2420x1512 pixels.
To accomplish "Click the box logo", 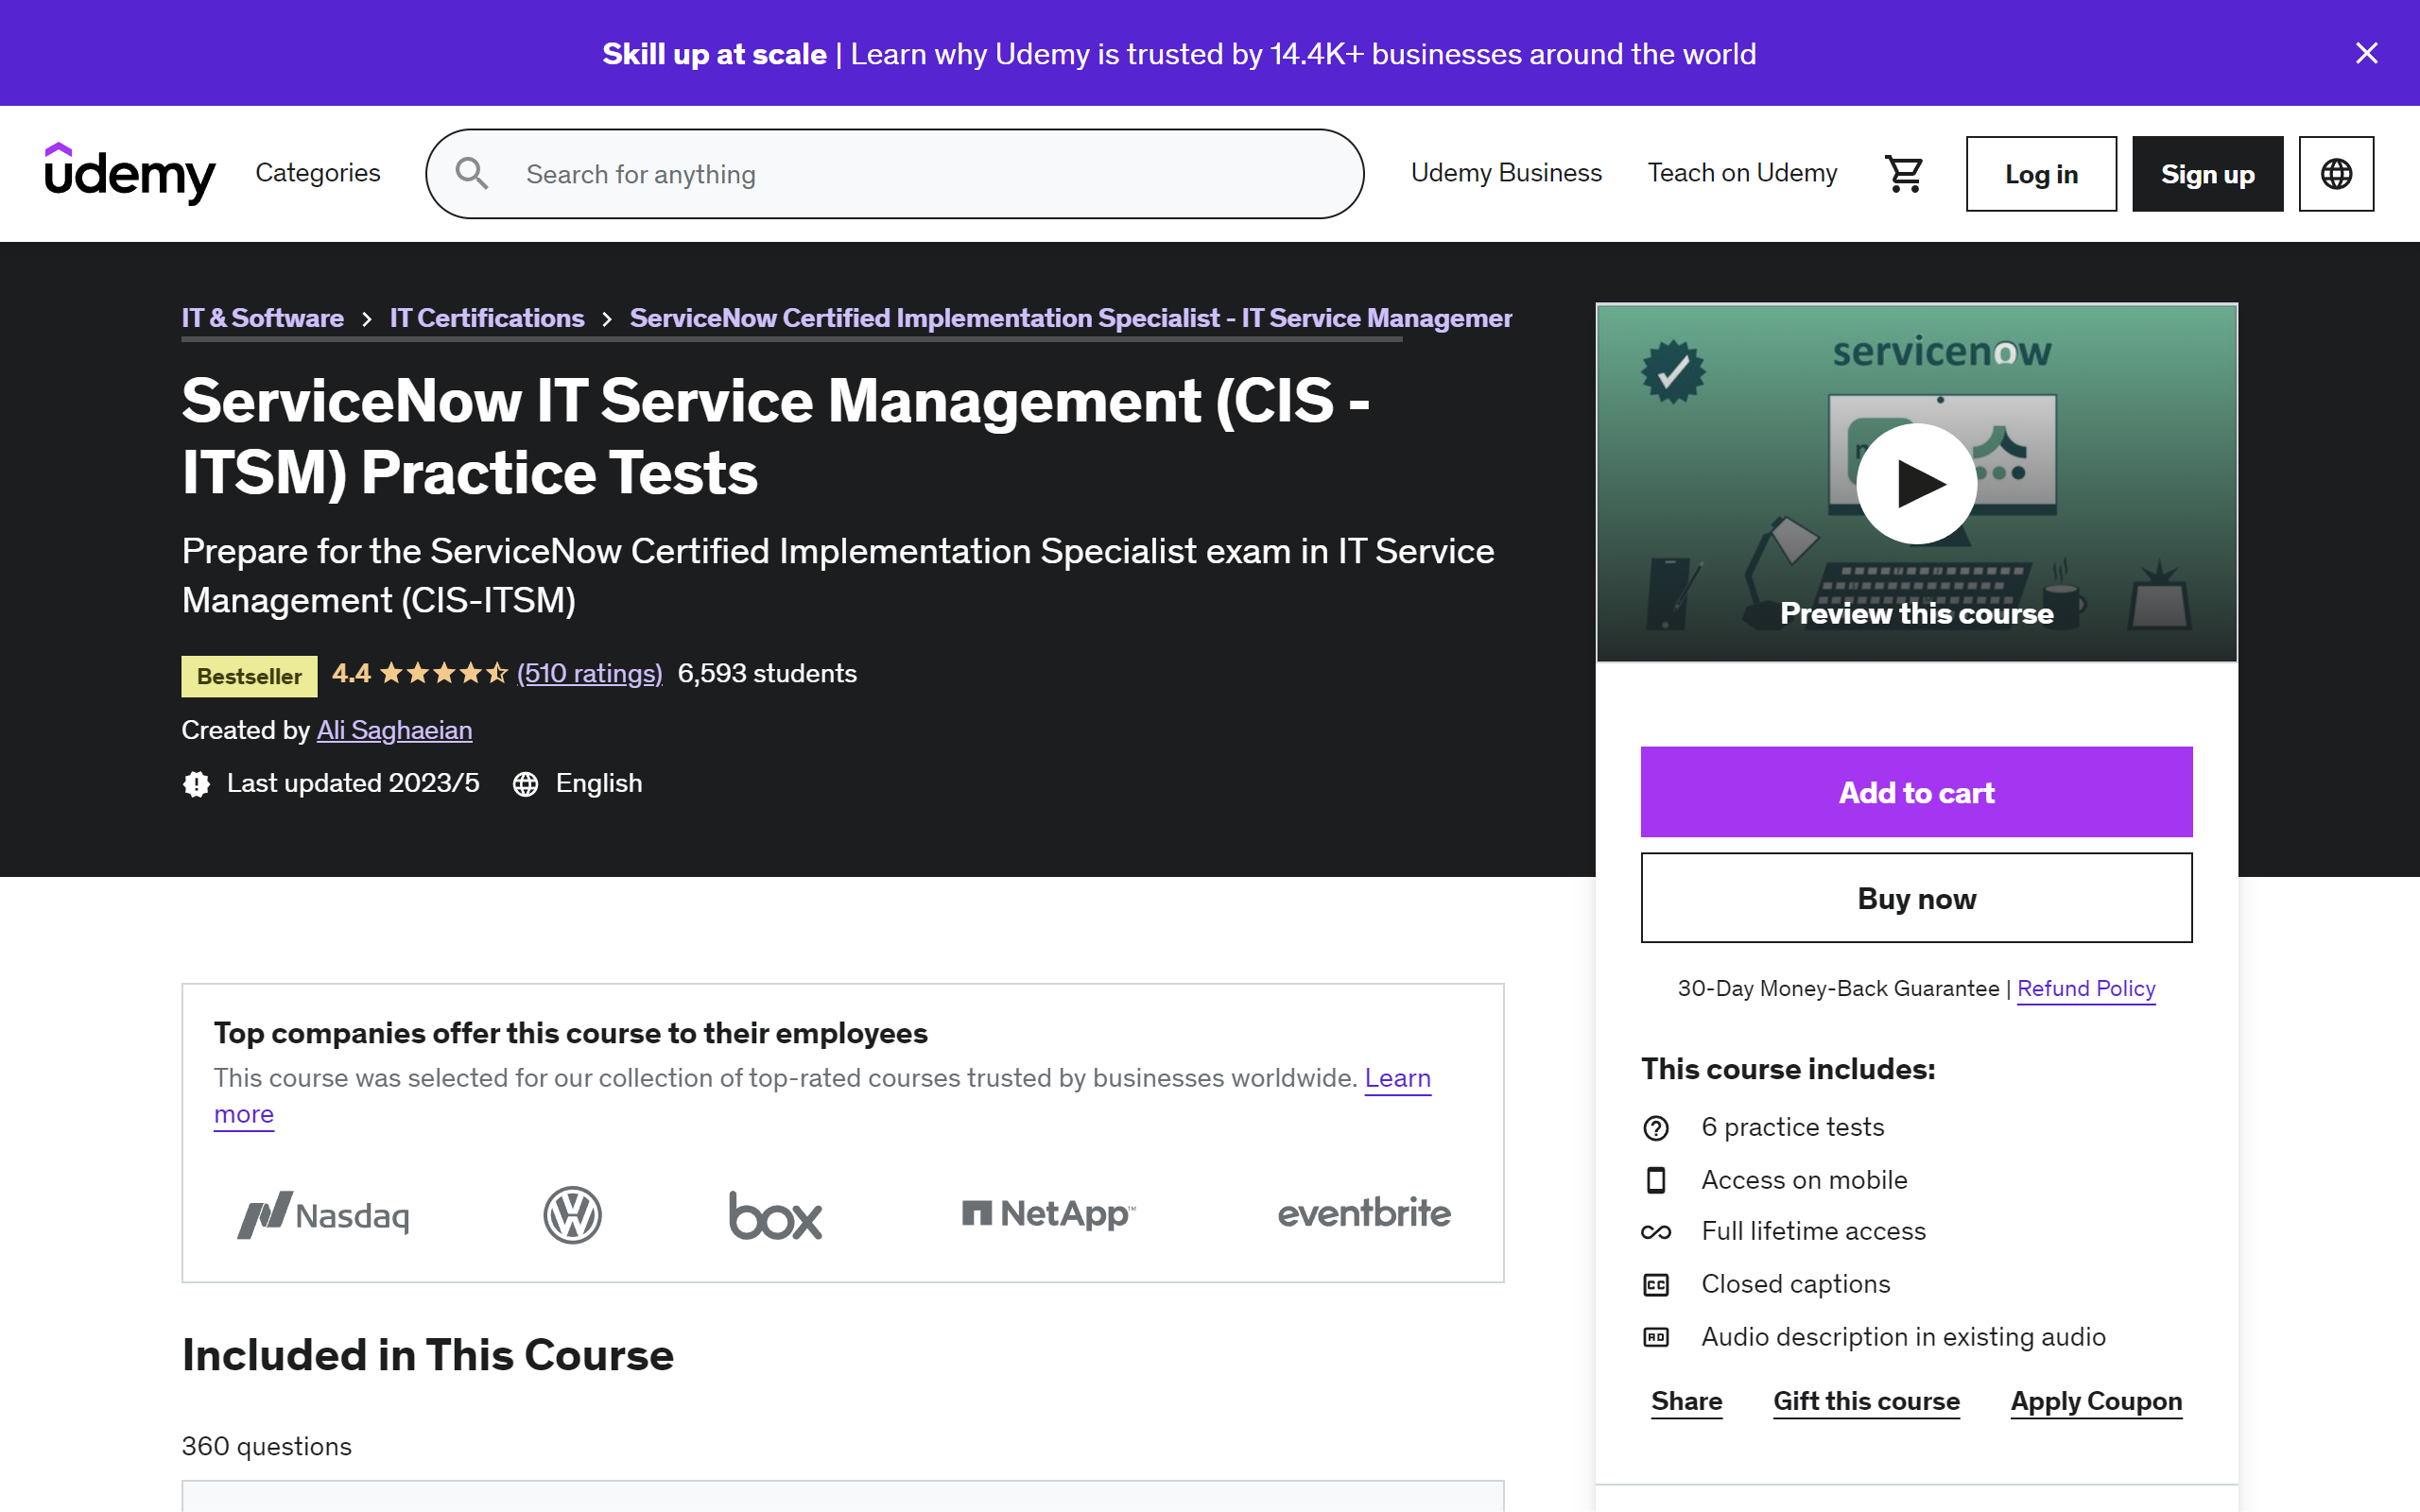I will (775, 1215).
